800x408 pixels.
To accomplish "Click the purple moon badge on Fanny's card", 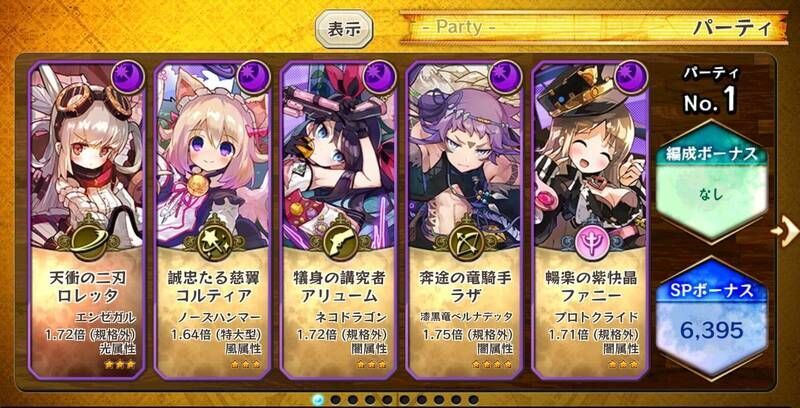I will pos(631,78).
